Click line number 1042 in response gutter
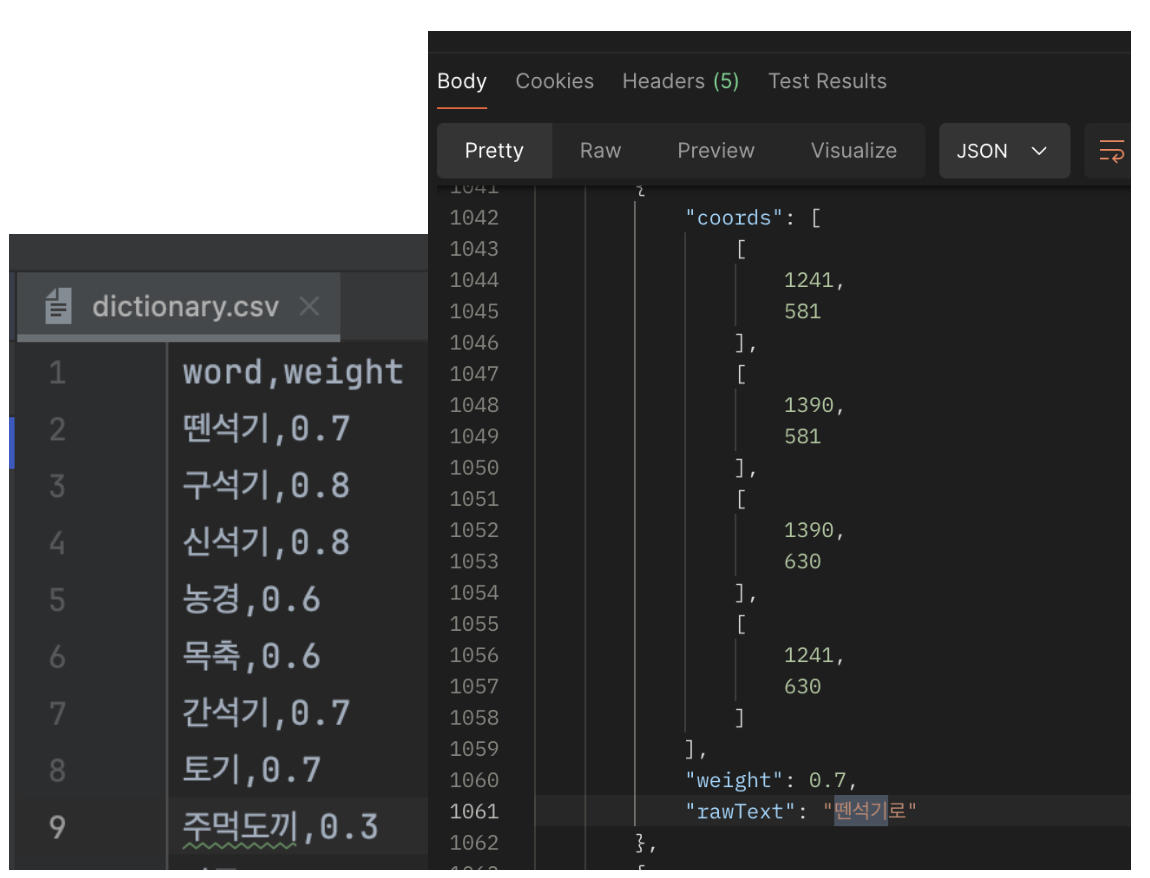 474,218
